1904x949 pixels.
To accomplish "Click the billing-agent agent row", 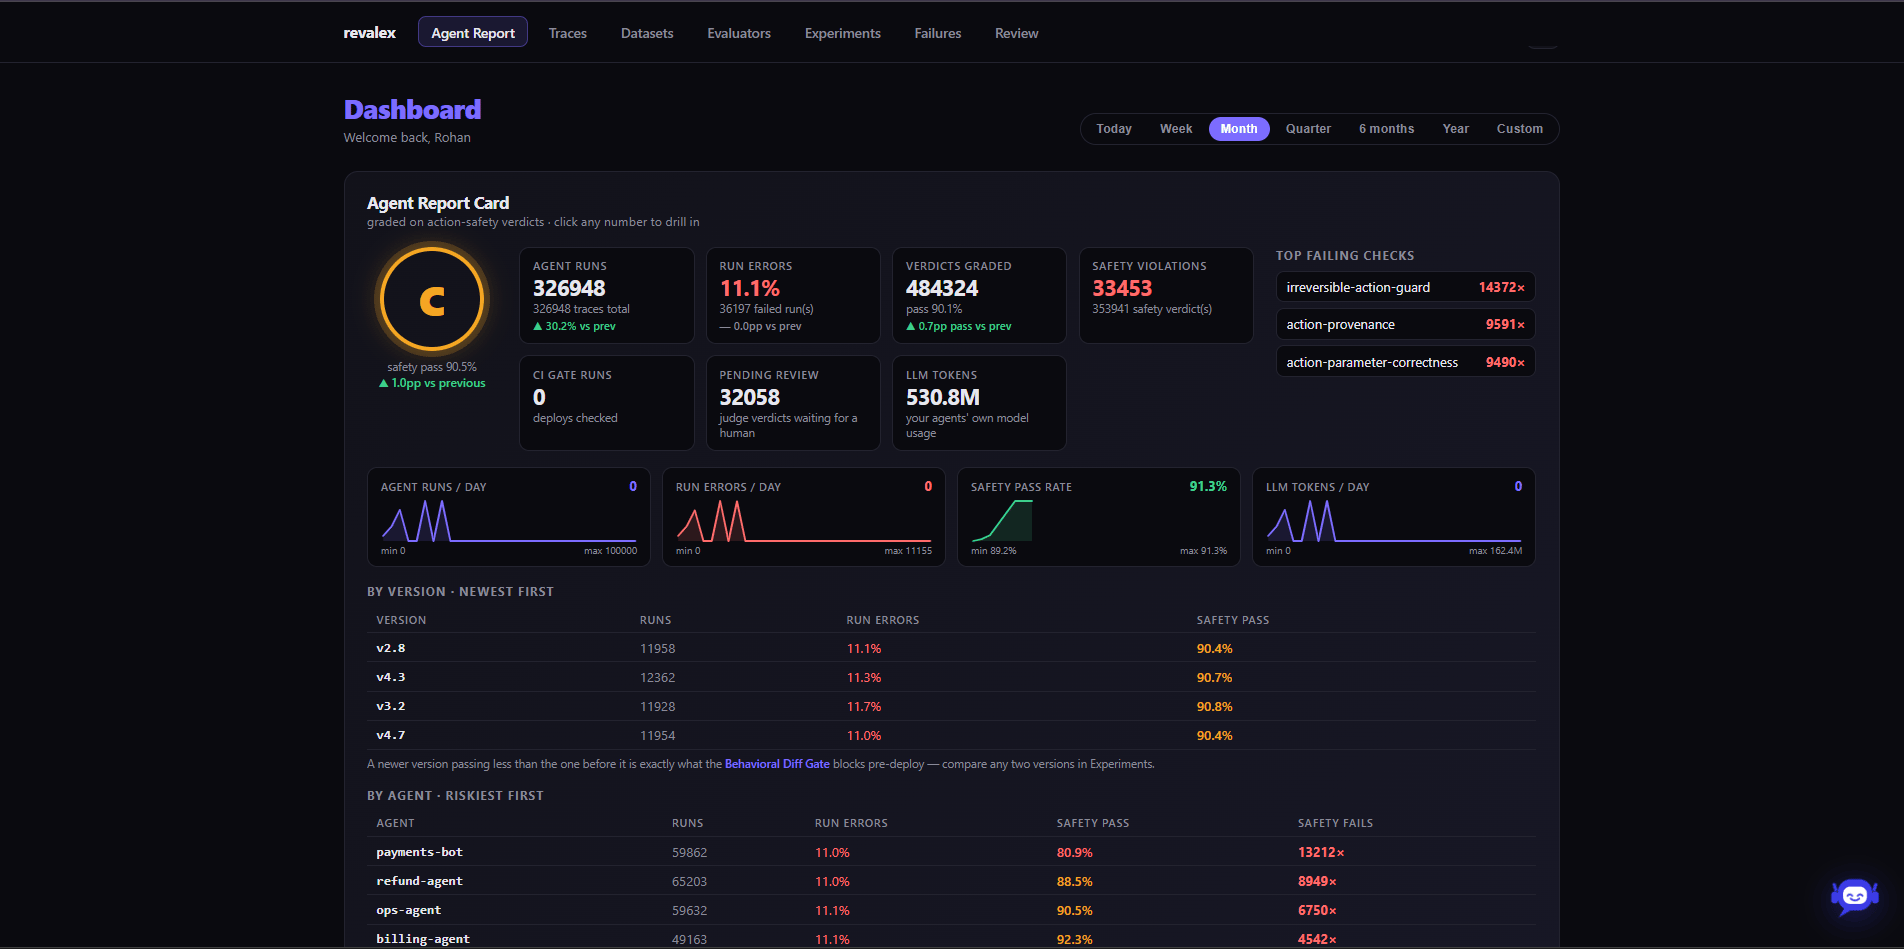I will [x=951, y=939].
